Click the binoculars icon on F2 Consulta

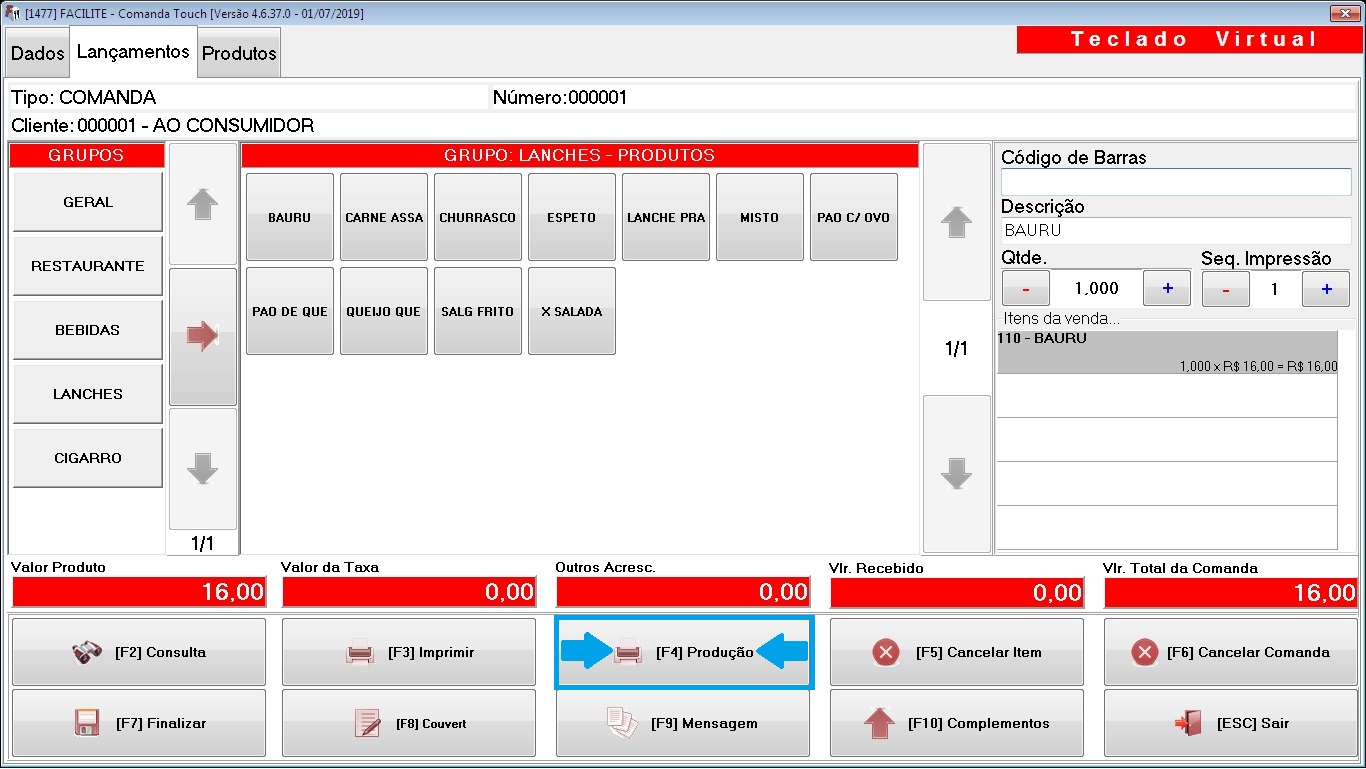click(x=88, y=653)
